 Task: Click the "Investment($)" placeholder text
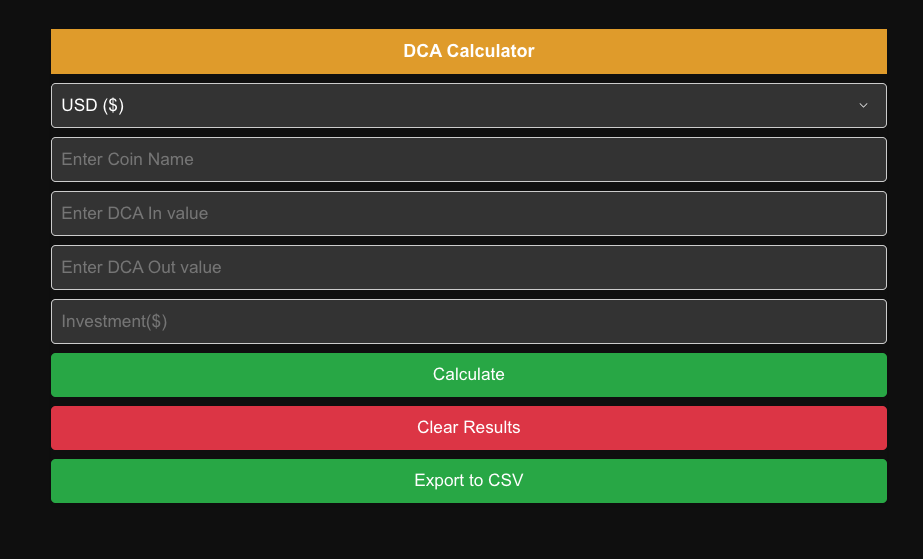point(114,321)
